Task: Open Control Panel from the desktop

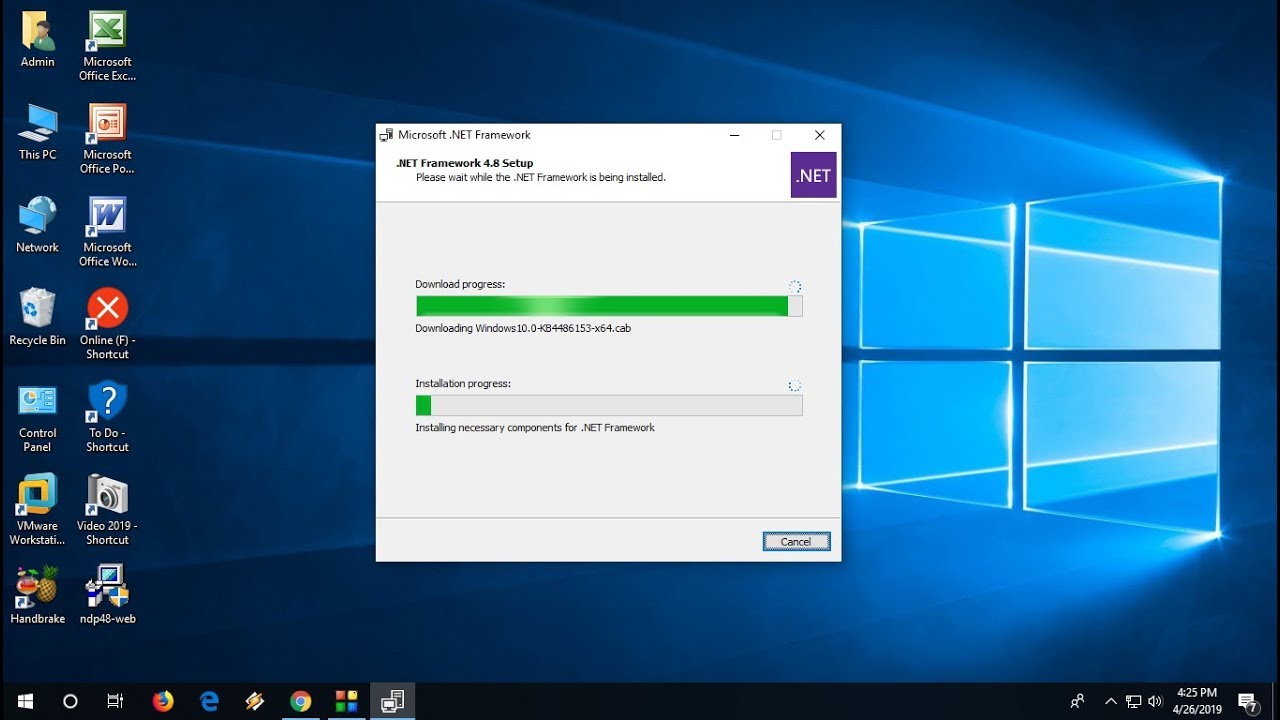Action: 37,404
